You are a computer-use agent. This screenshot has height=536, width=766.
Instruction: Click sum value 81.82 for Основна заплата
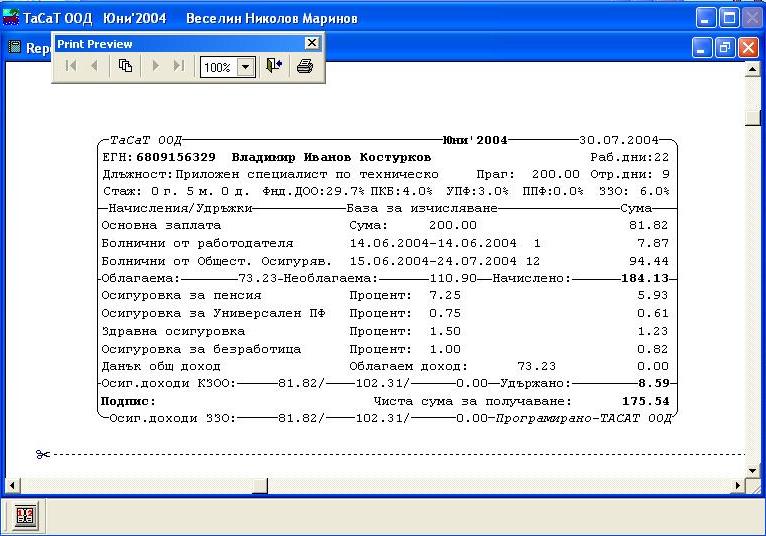[x=648, y=226]
